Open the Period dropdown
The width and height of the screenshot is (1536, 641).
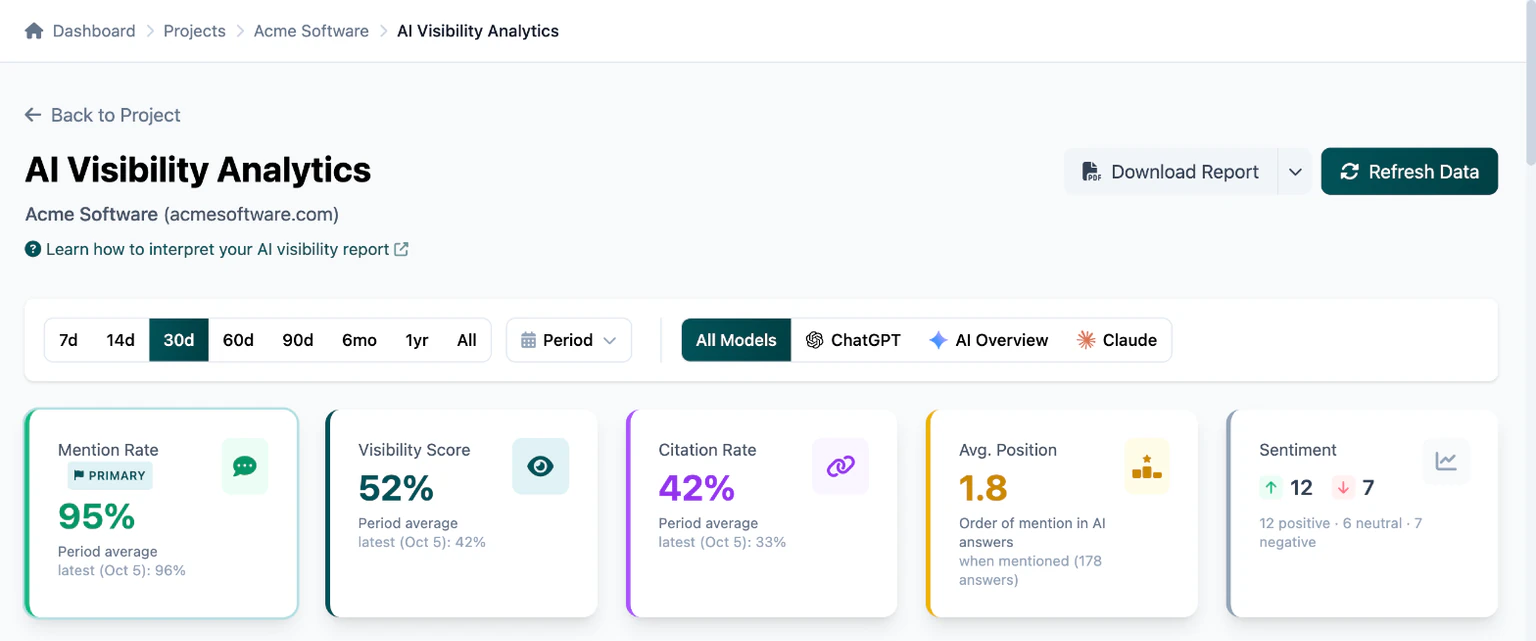pyautogui.click(x=569, y=340)
